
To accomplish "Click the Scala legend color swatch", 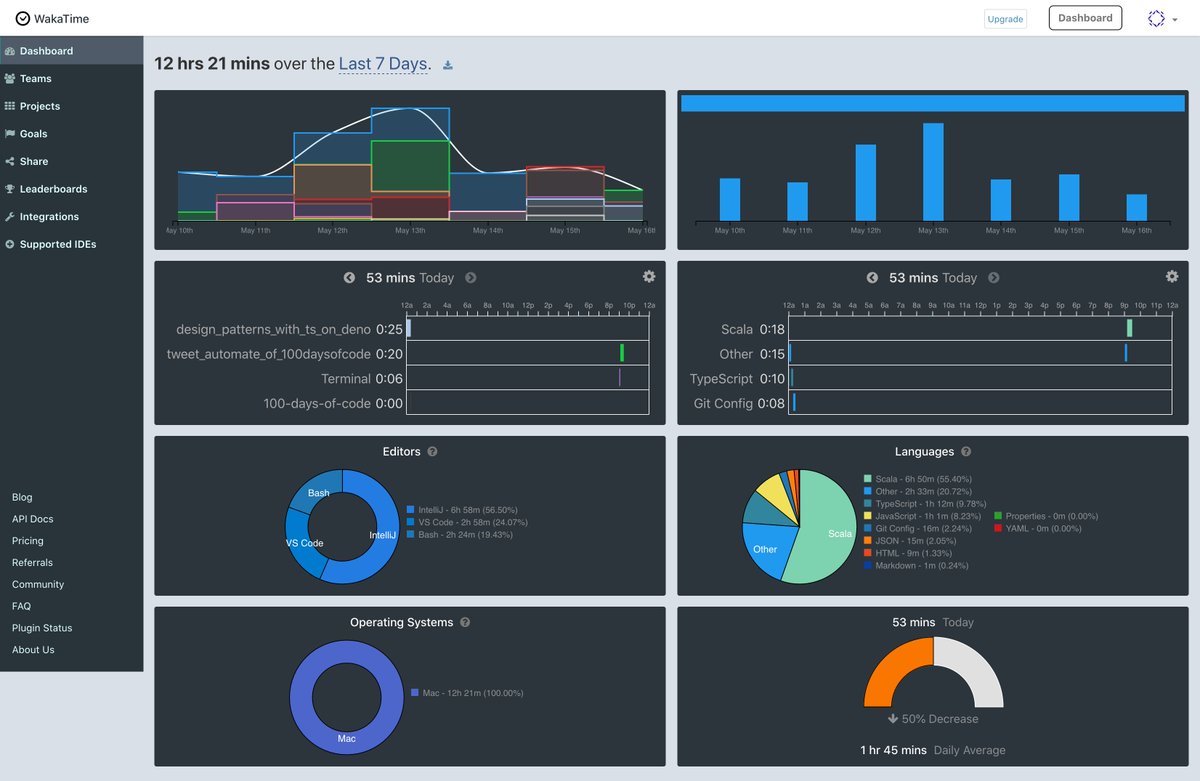I will [867, 479].
